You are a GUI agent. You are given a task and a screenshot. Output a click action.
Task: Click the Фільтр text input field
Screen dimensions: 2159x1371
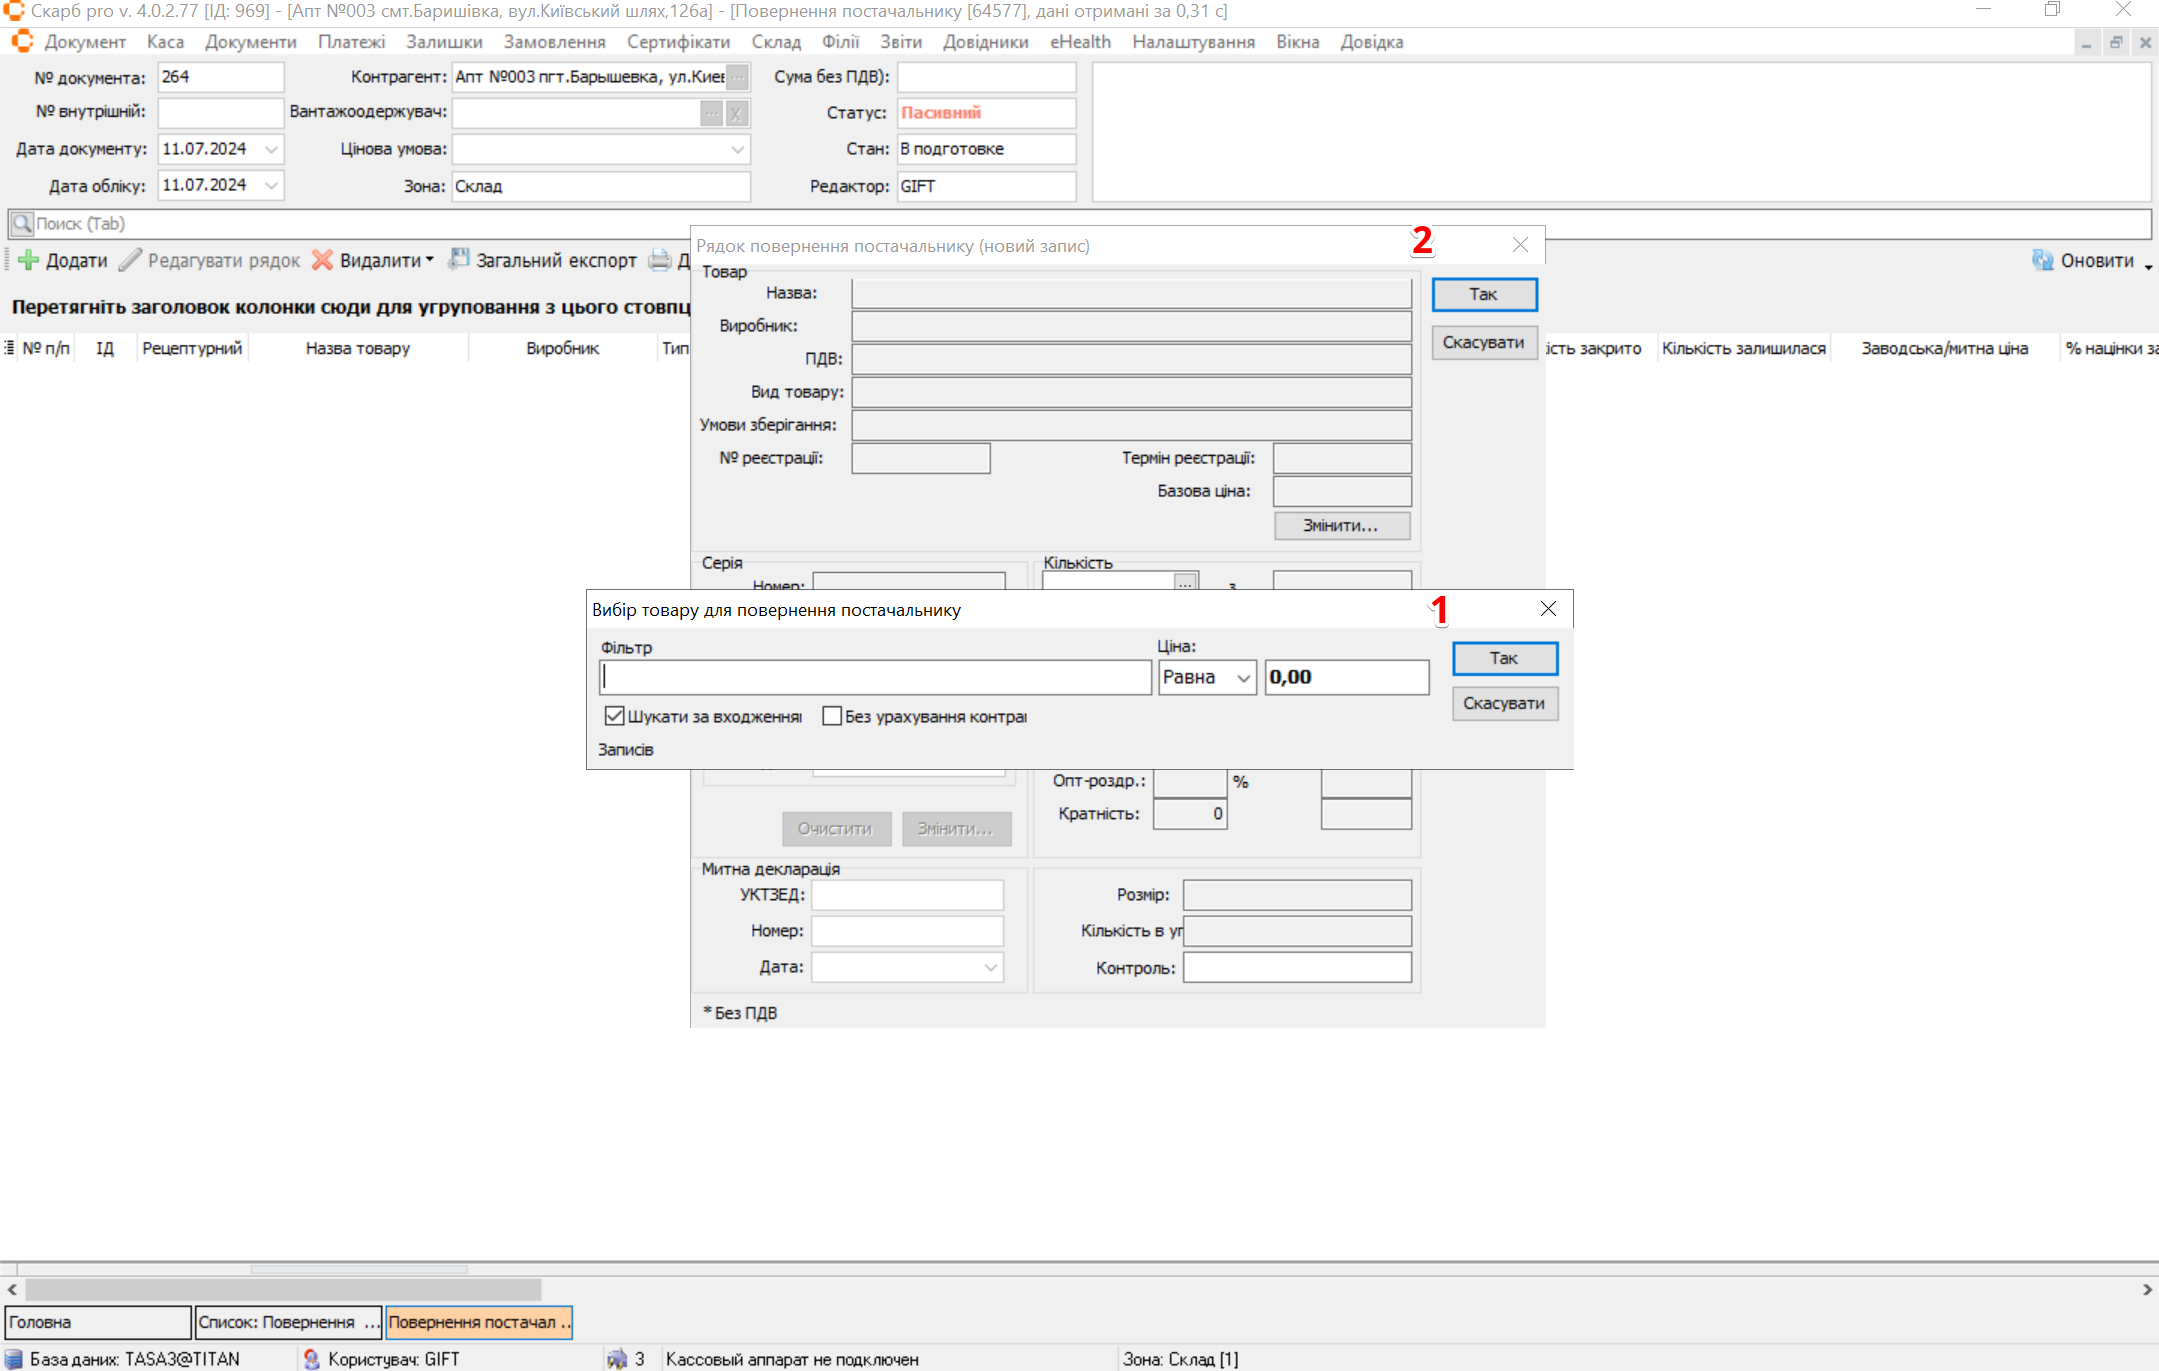pos(875,678)
